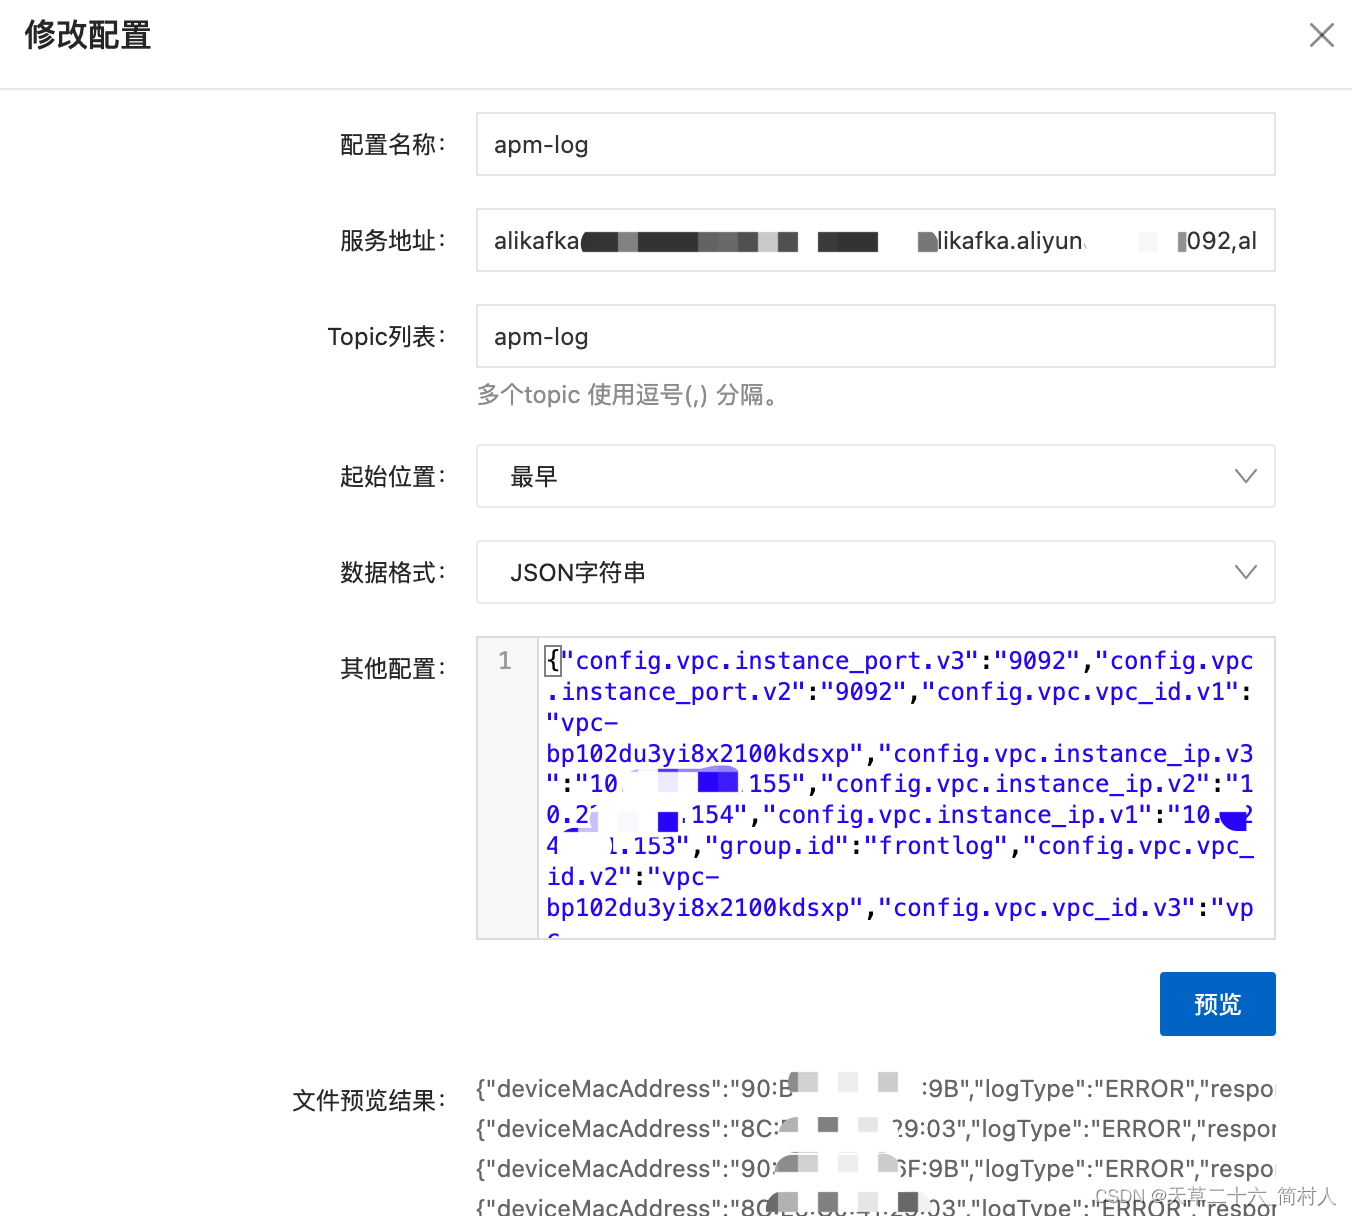Click the first deviceMacAddress preview row starting 90:B
1352x1216 pixels.
click(876, 1089)
